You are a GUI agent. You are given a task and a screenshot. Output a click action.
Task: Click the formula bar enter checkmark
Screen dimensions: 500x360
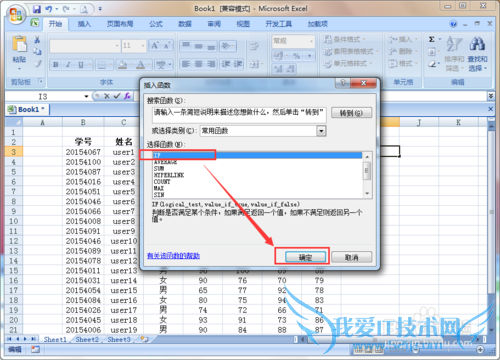coord(117,96)
